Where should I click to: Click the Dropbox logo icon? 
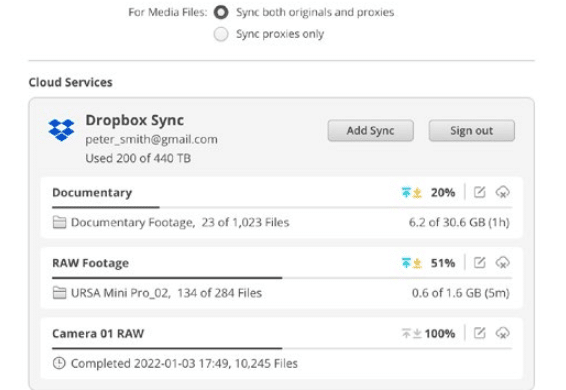tap(61, 130)
